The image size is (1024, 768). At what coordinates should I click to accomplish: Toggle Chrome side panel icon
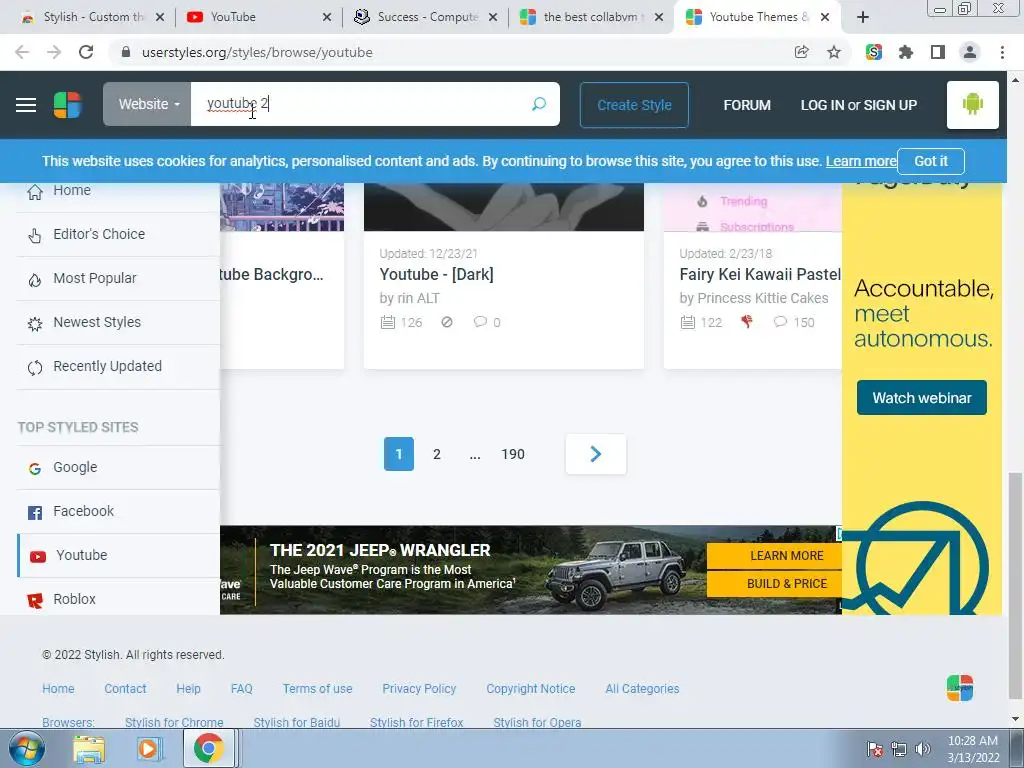pos(937,52)
